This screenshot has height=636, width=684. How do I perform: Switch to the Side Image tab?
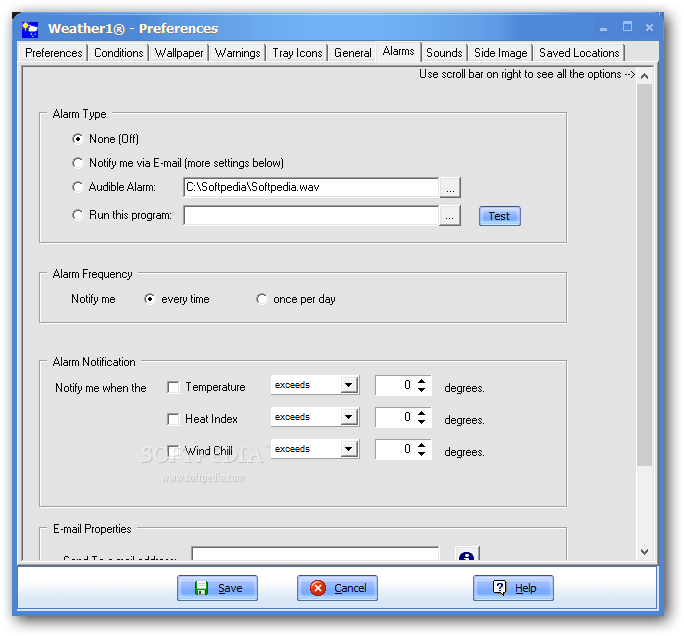coord(501,53)
